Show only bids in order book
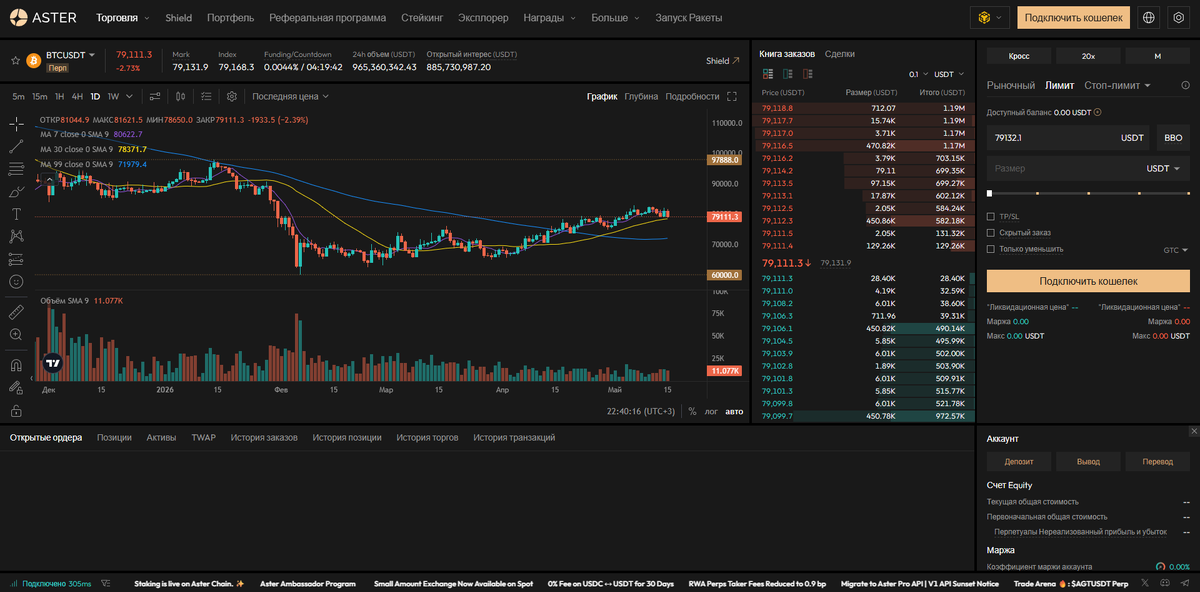This screenshot has width=1200, height=592. tap(787, 74)
